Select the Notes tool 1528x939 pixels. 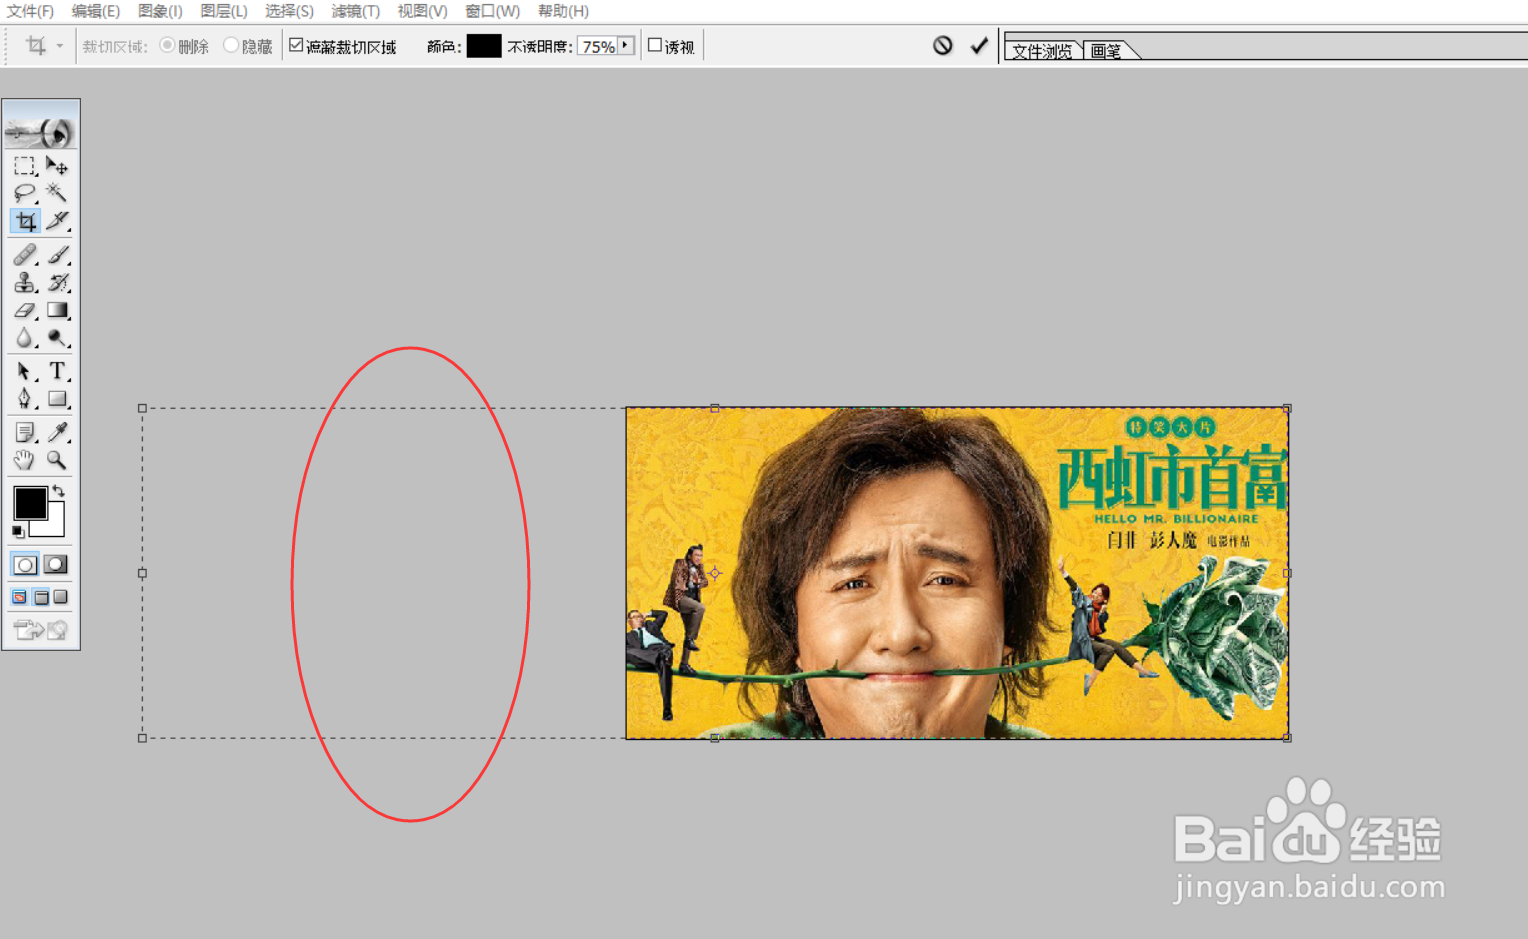[25, 432]
